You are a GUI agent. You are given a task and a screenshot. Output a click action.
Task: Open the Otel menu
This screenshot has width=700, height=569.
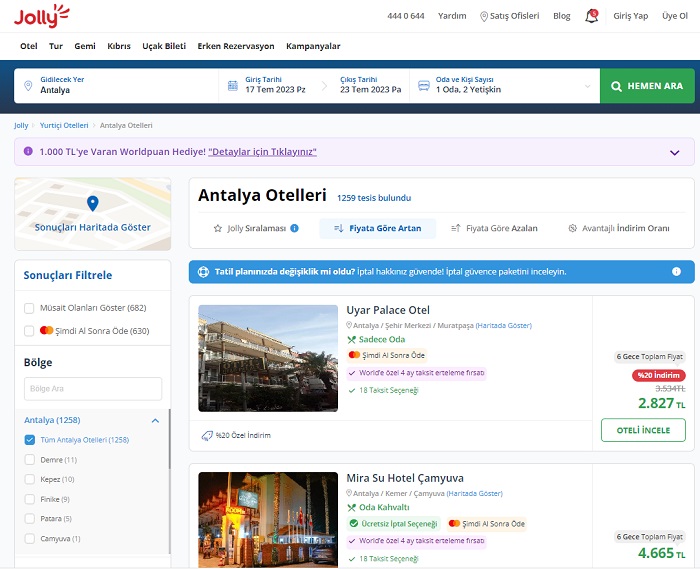point(29,46)
